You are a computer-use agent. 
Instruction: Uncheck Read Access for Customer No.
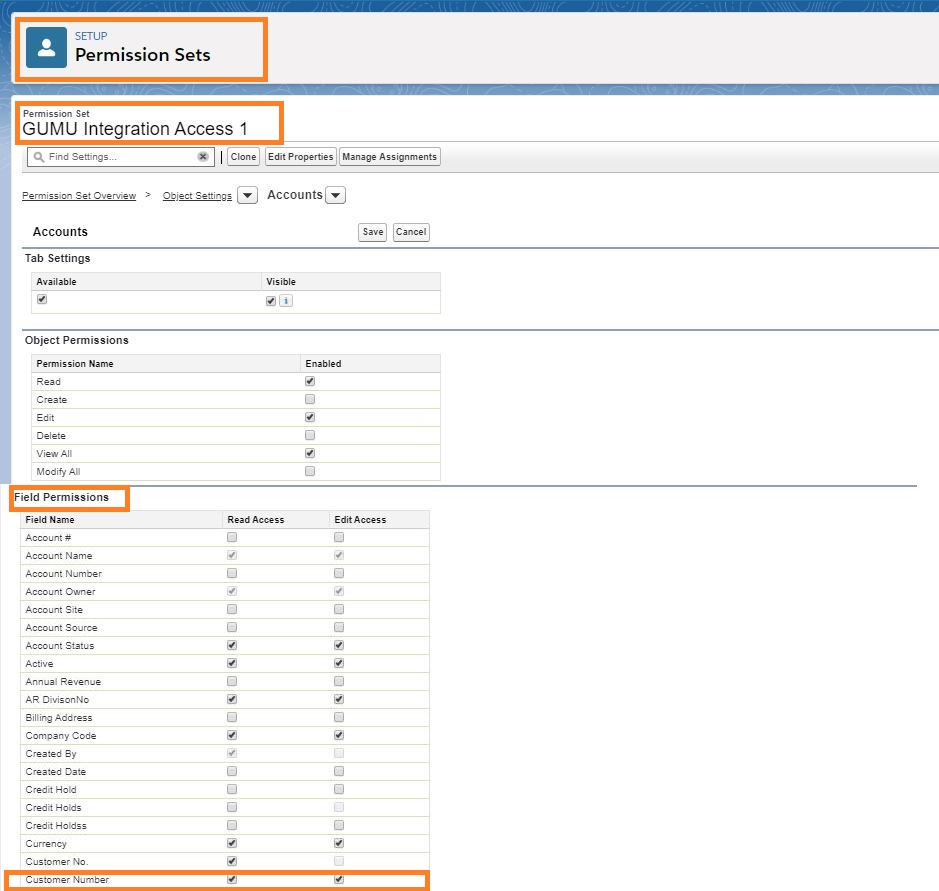coord(232,860)
